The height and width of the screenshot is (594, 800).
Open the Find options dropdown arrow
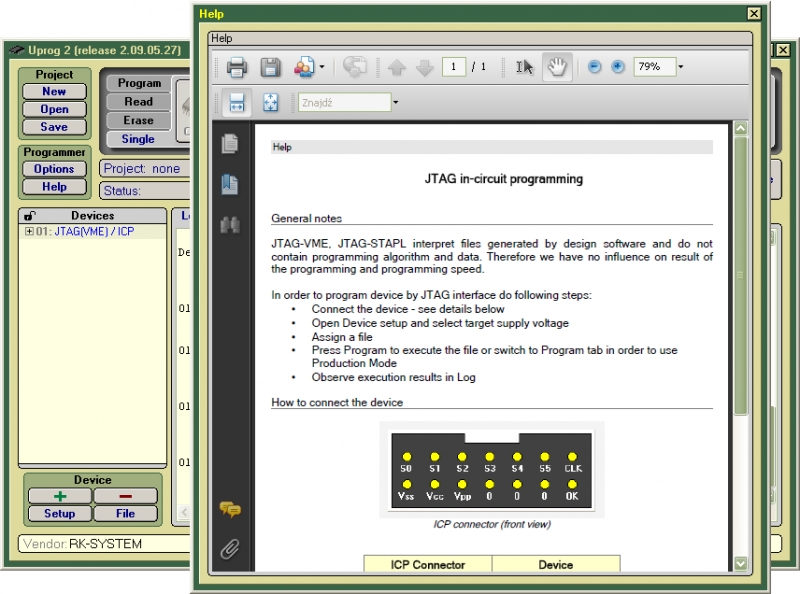click(x=395, y=103)
